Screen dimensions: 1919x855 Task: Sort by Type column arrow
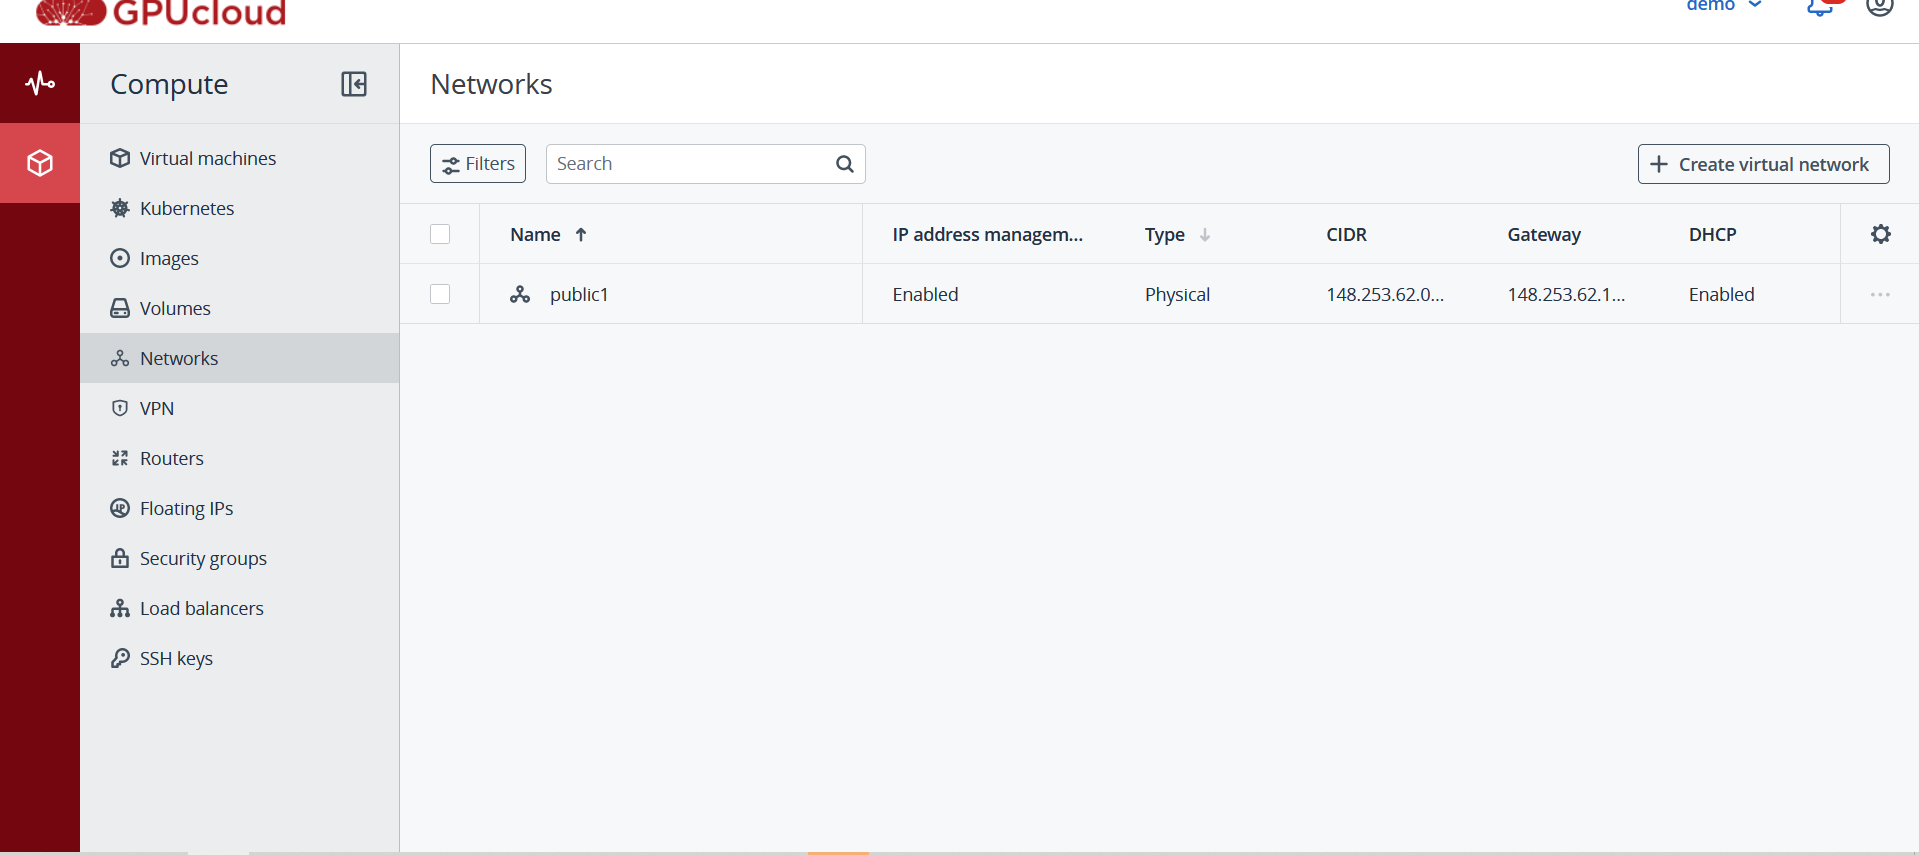pyautogui.click(x=1205, y=234)
